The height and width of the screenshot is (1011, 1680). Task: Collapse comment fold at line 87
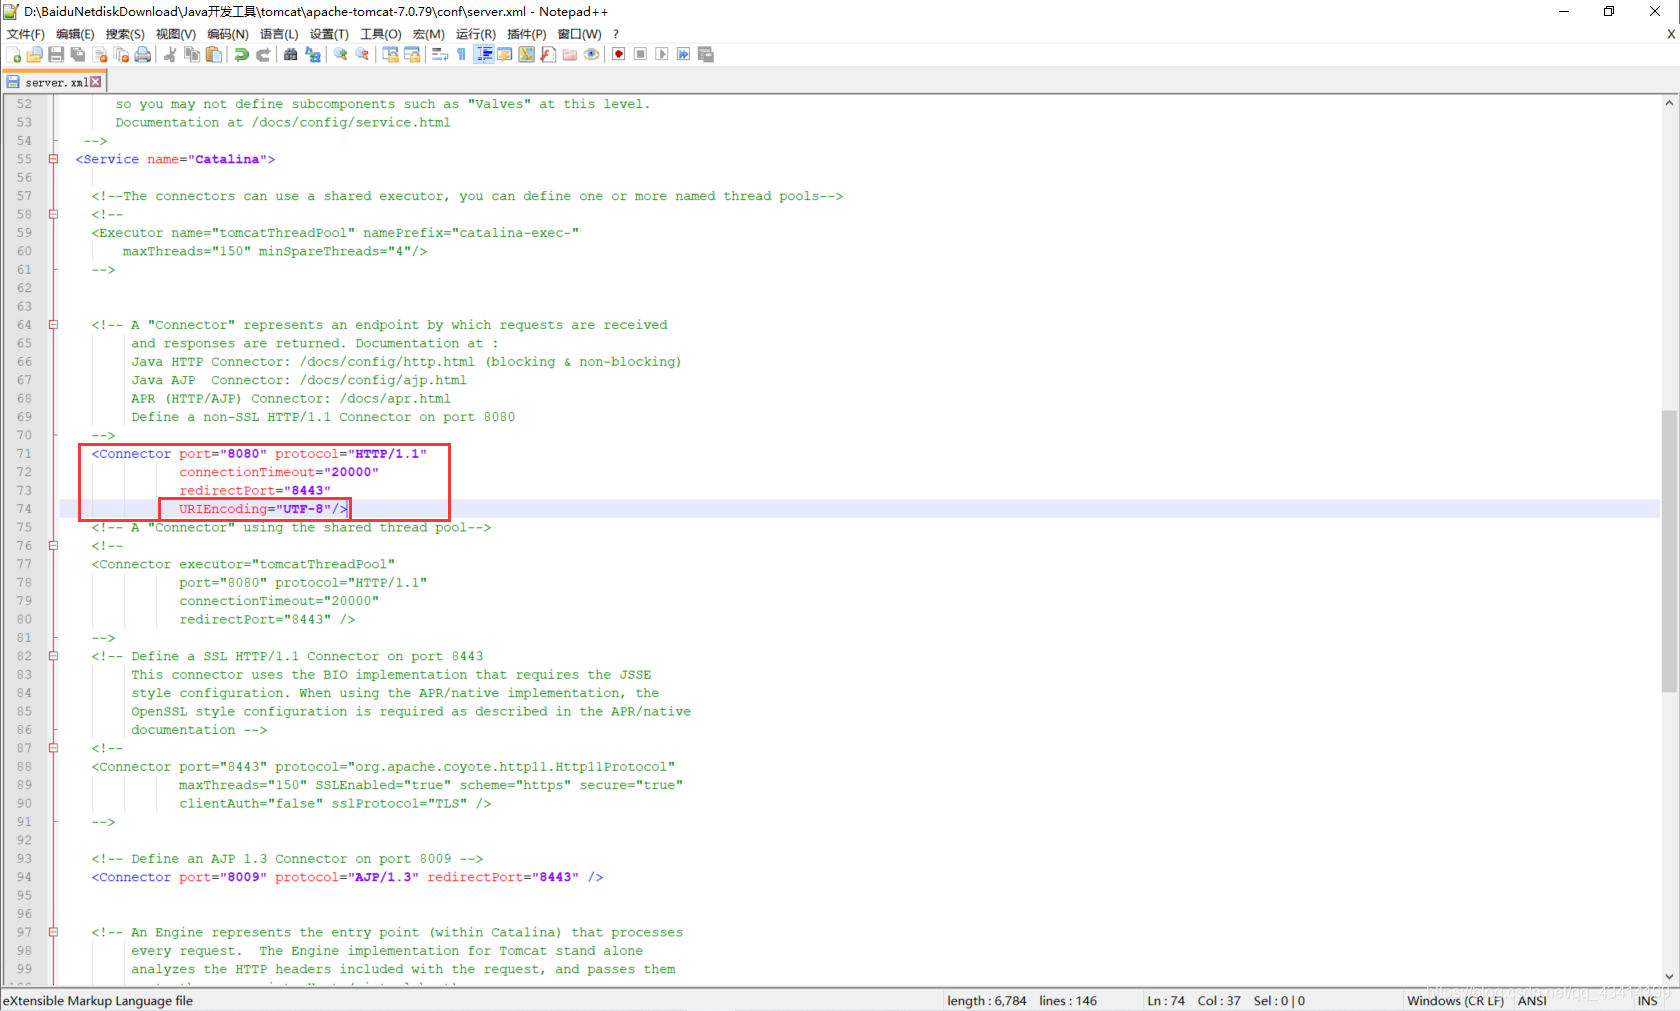54,748
